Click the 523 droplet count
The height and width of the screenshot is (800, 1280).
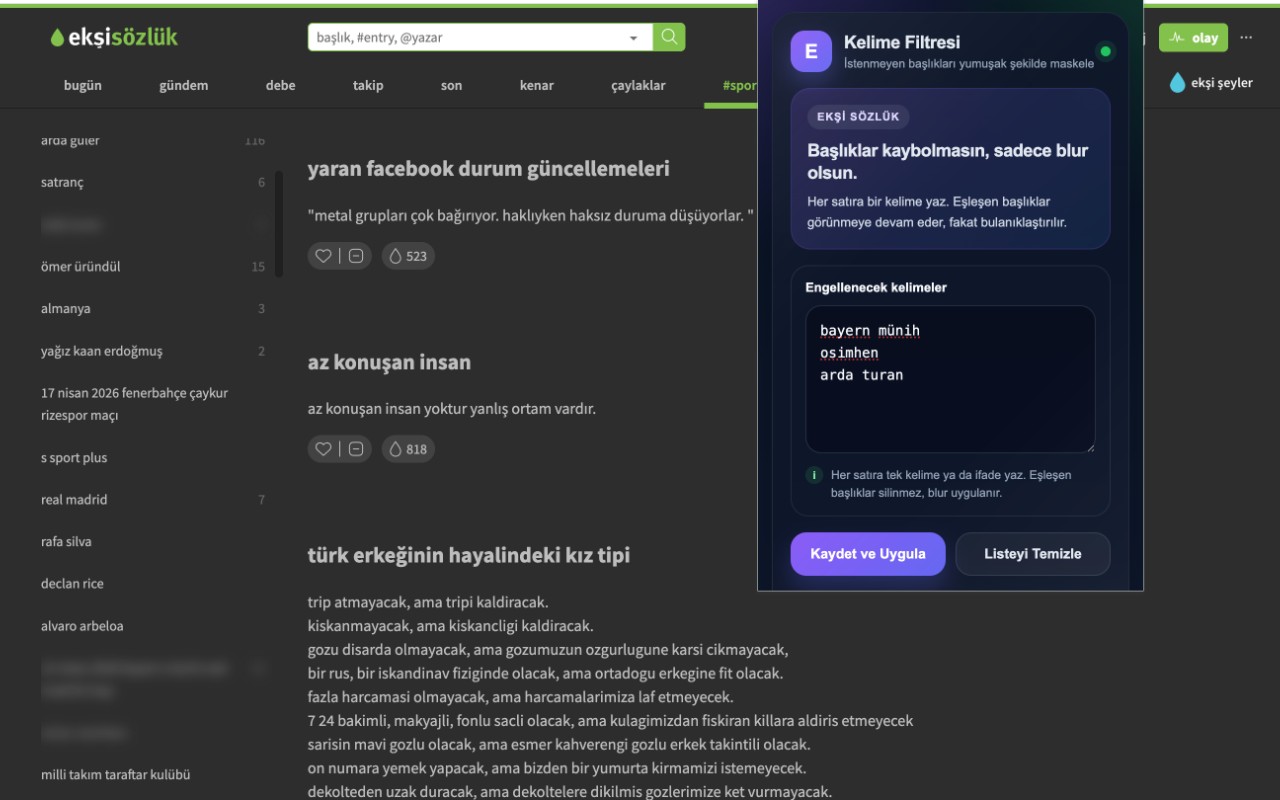pyautogui.click(x=408, y=256)
